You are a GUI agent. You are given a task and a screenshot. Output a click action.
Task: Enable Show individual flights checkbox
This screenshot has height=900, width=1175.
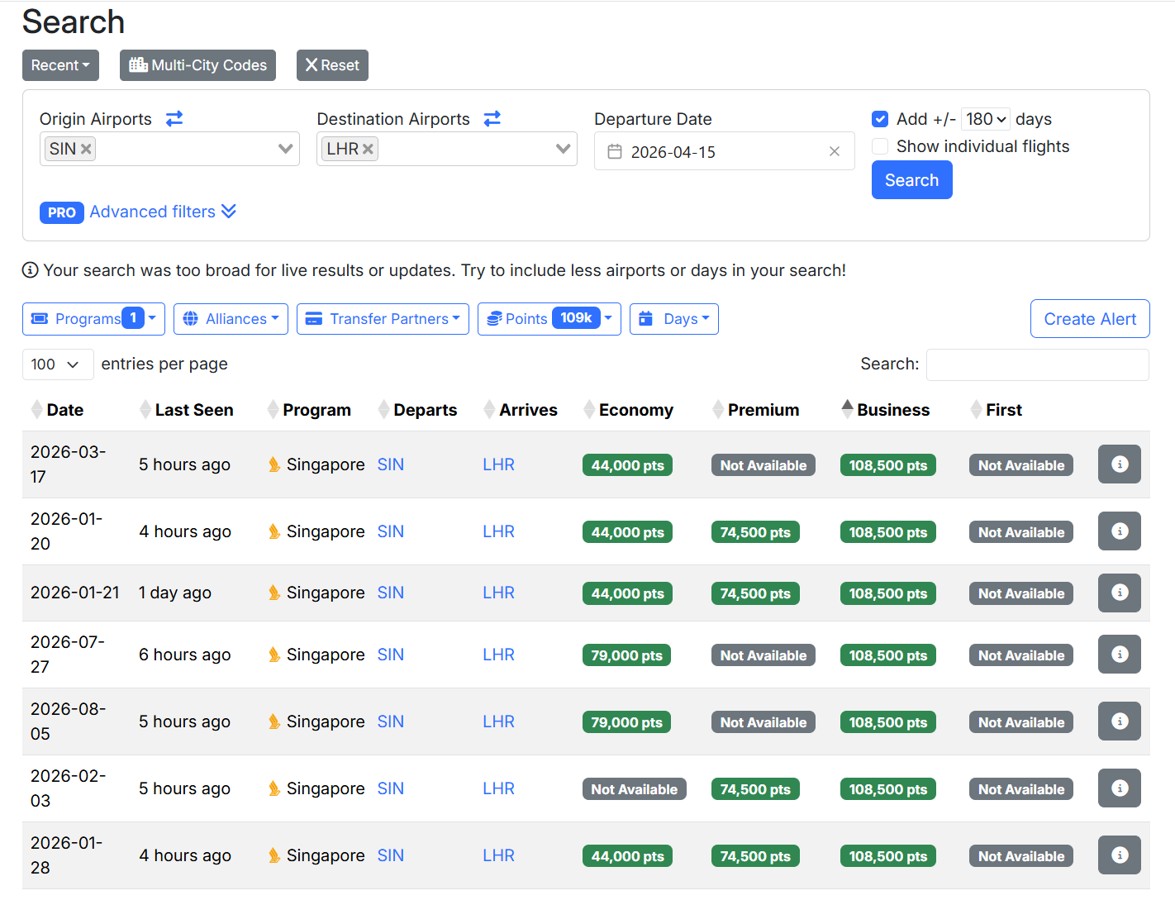[880, 146]
